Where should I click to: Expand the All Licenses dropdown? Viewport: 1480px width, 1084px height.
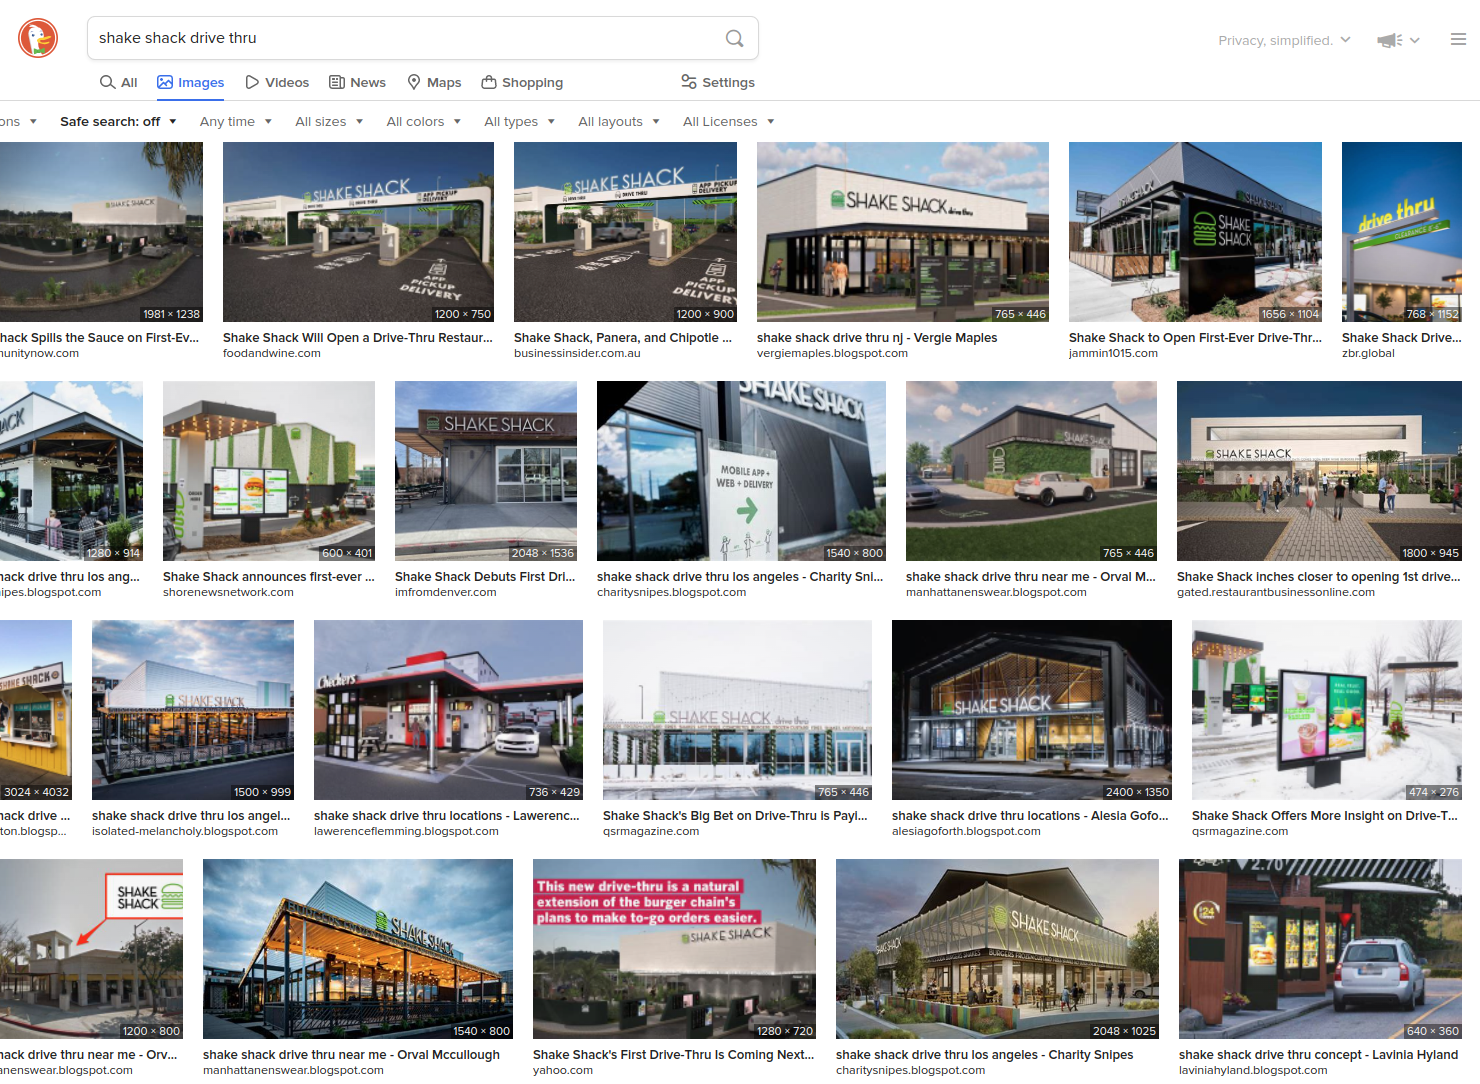[x=728, y=122]
